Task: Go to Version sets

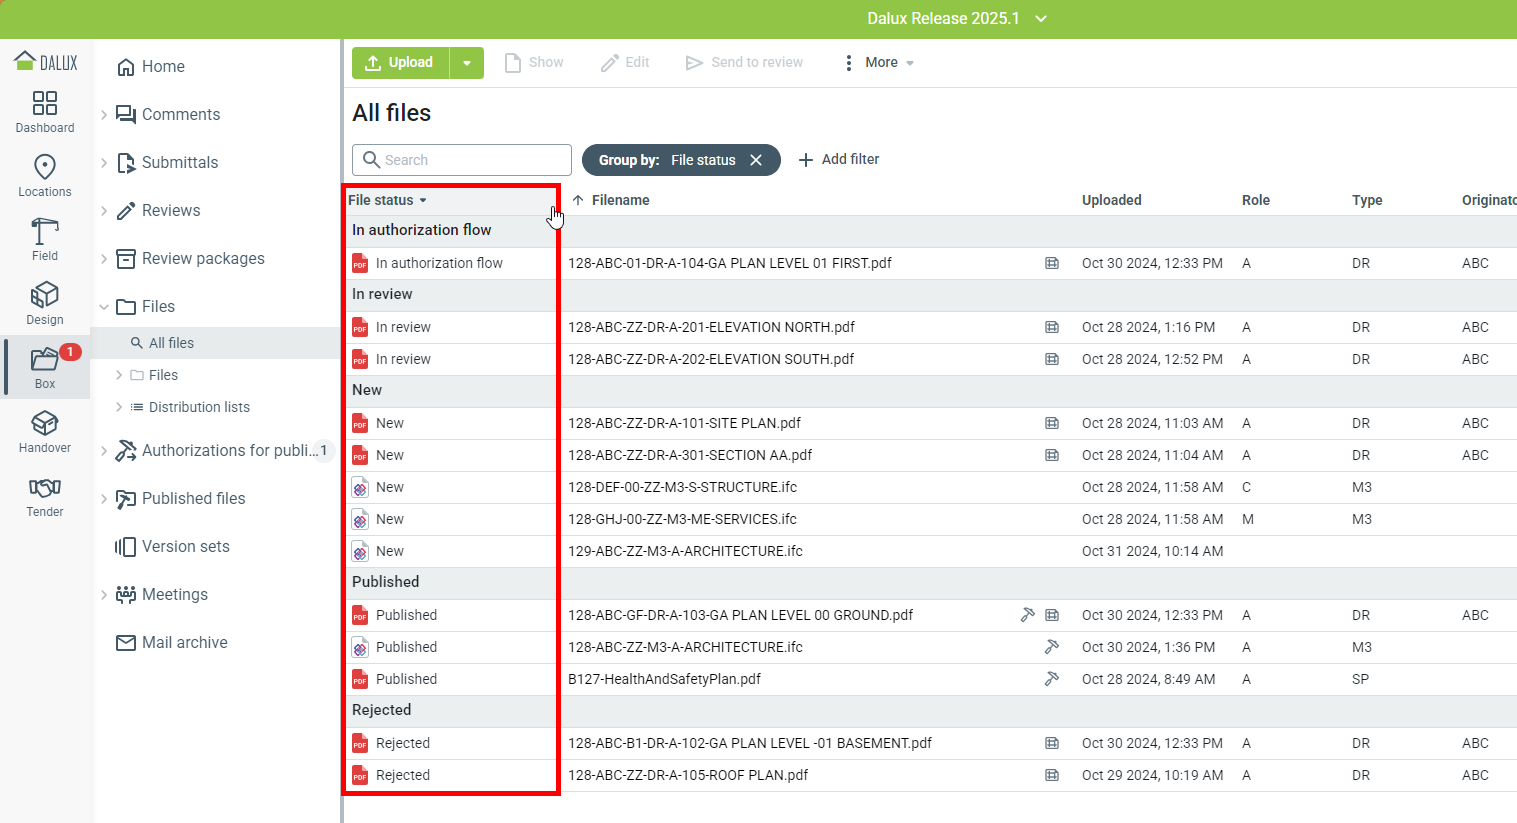Action: tap(185, 546)
